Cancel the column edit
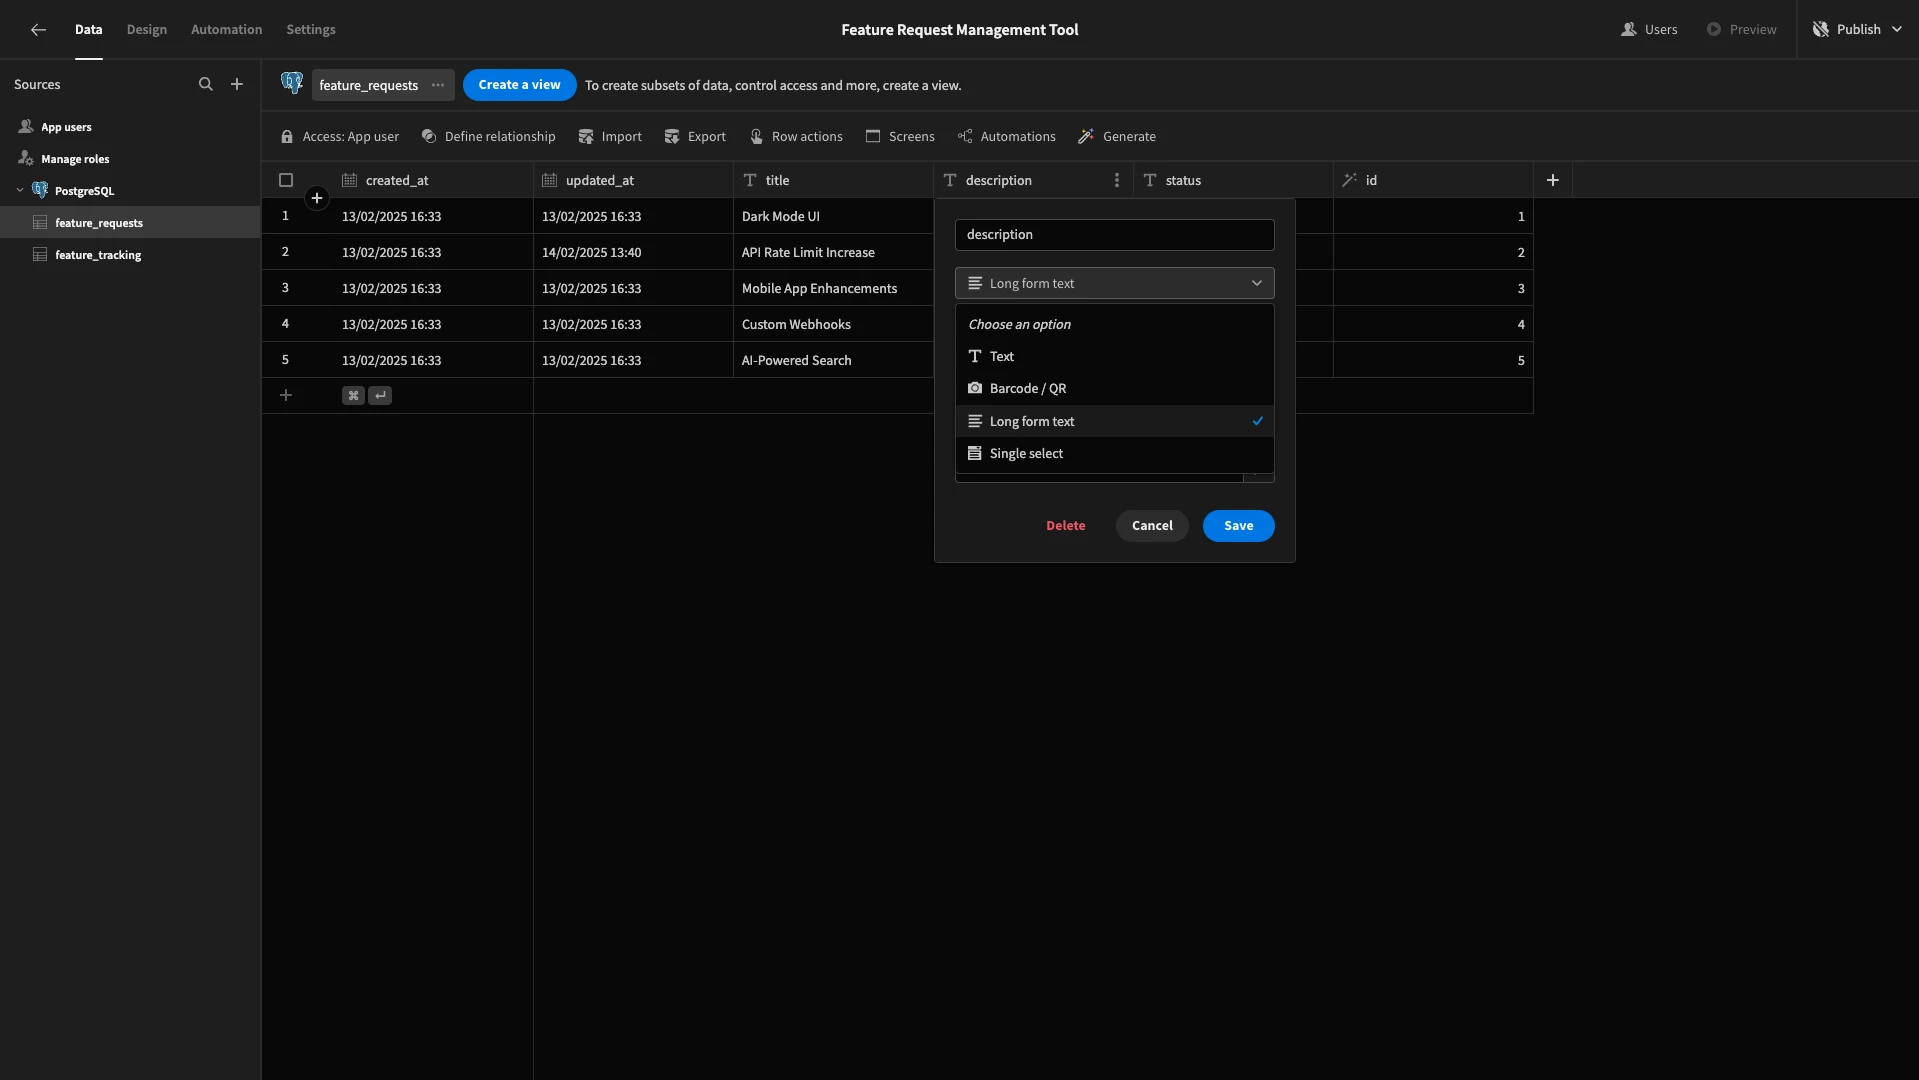The height and width of the screenshot is (1080, 1919). coord(1152,526)
